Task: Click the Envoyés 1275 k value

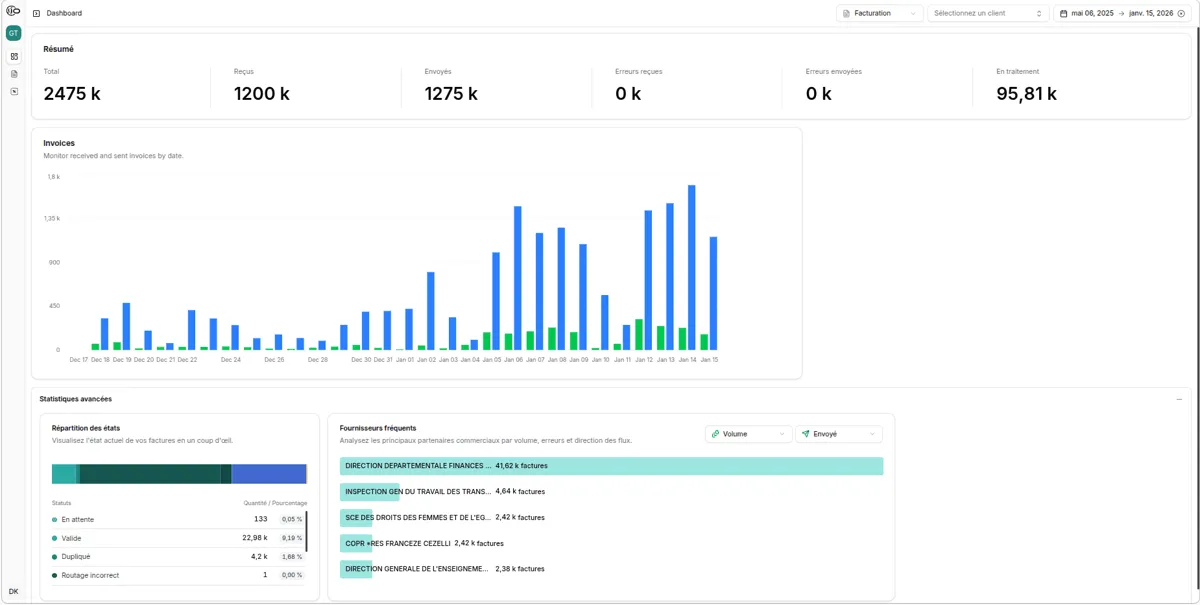Action: [451, 94]
